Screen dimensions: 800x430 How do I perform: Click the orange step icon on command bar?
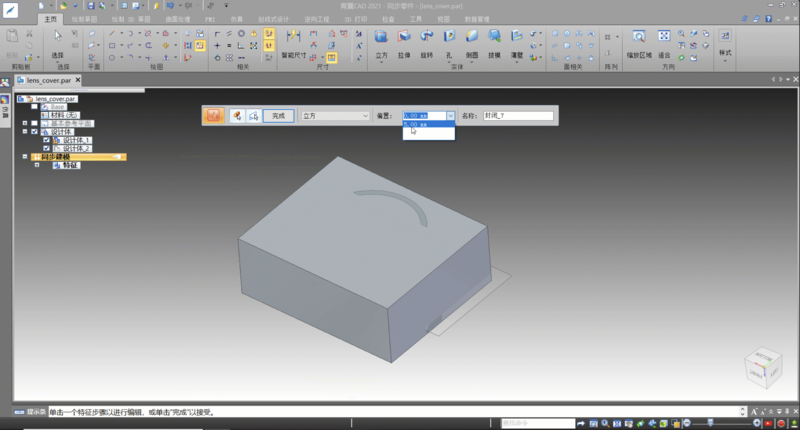click(x=213, y=116)
